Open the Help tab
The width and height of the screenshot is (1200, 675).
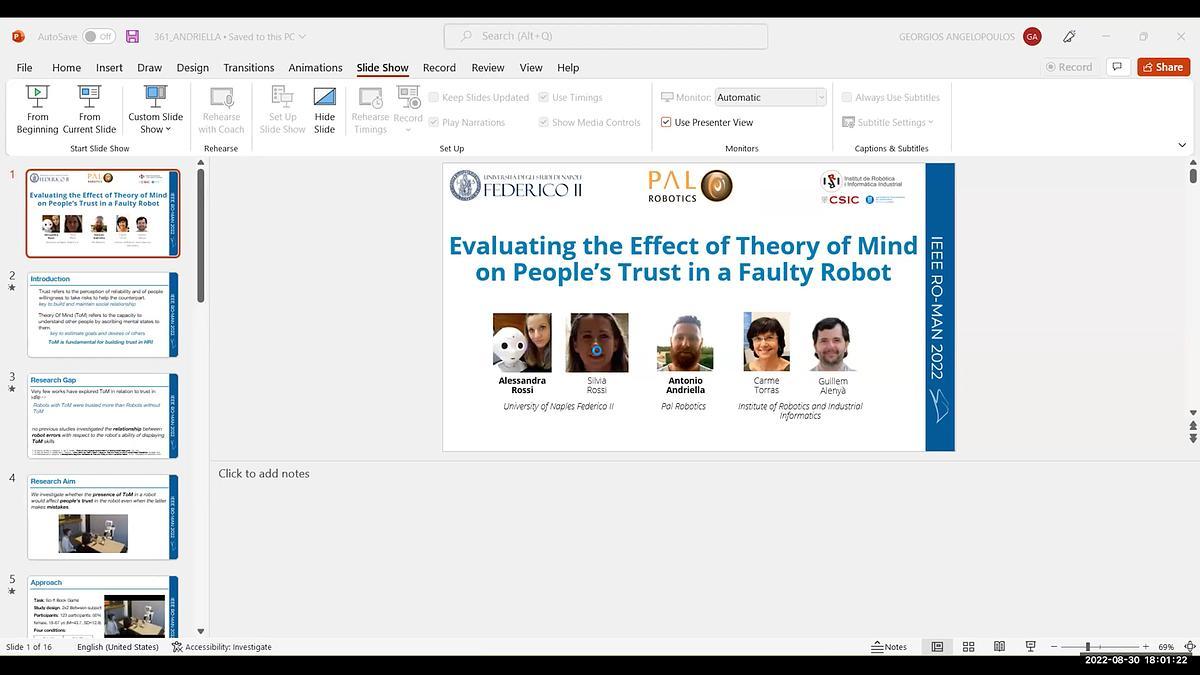coord(568,67)
